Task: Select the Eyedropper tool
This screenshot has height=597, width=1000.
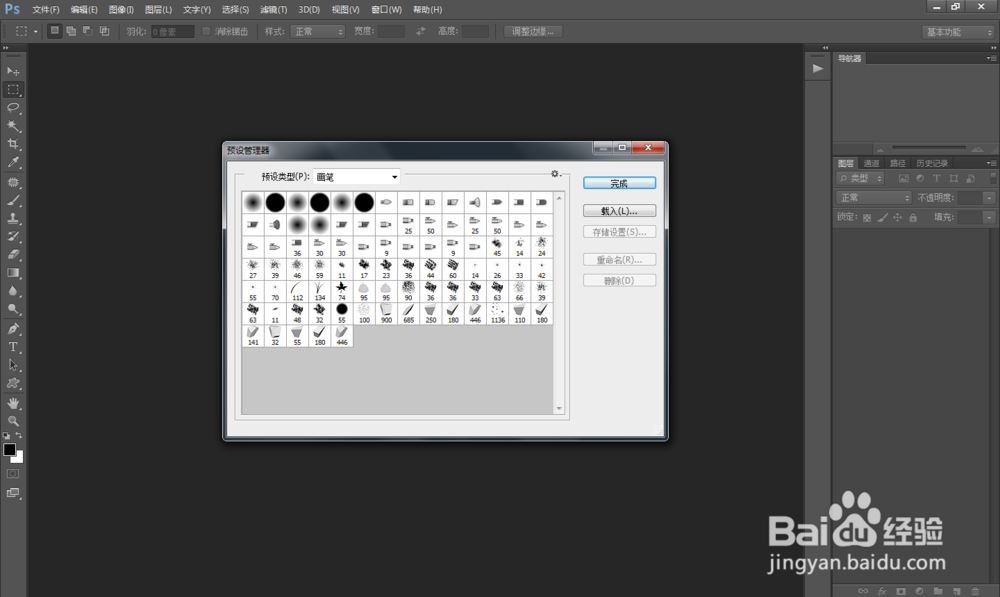Action: (13, 163)
